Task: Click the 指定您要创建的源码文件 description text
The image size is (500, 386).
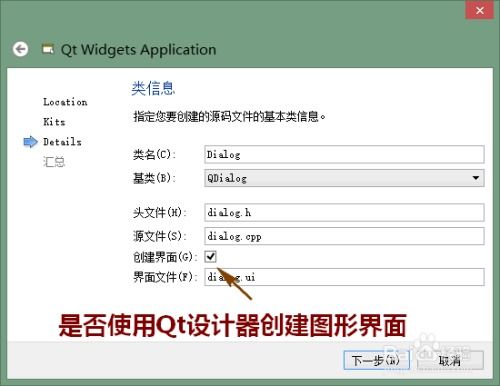Action: (229, 116)
